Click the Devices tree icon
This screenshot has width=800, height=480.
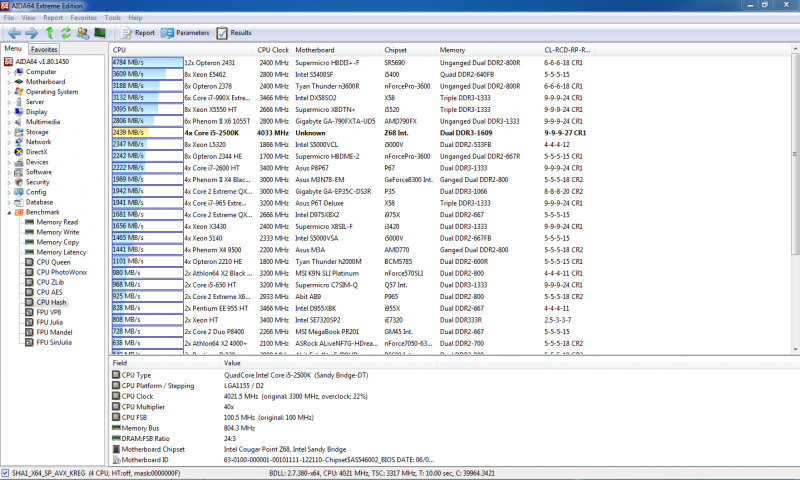[x=19, y=162]
